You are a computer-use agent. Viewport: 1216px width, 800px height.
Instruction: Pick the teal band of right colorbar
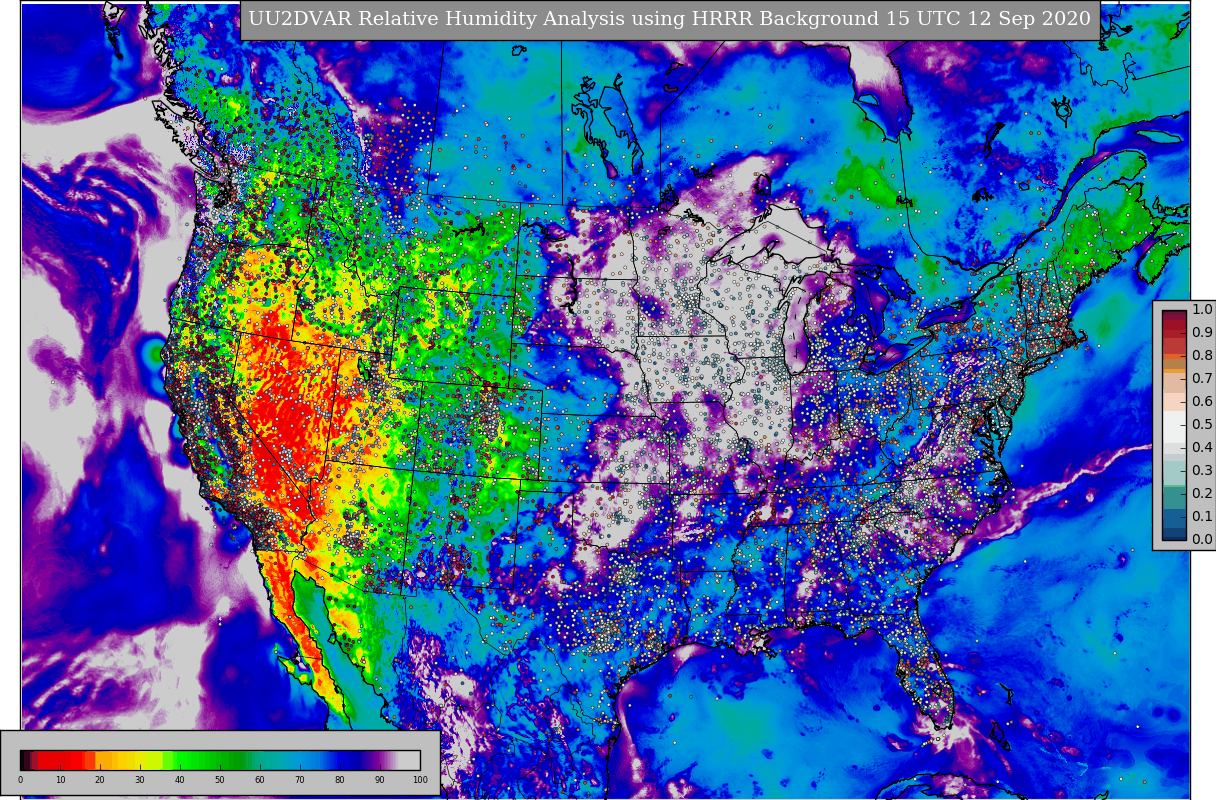coord(1174,497)
